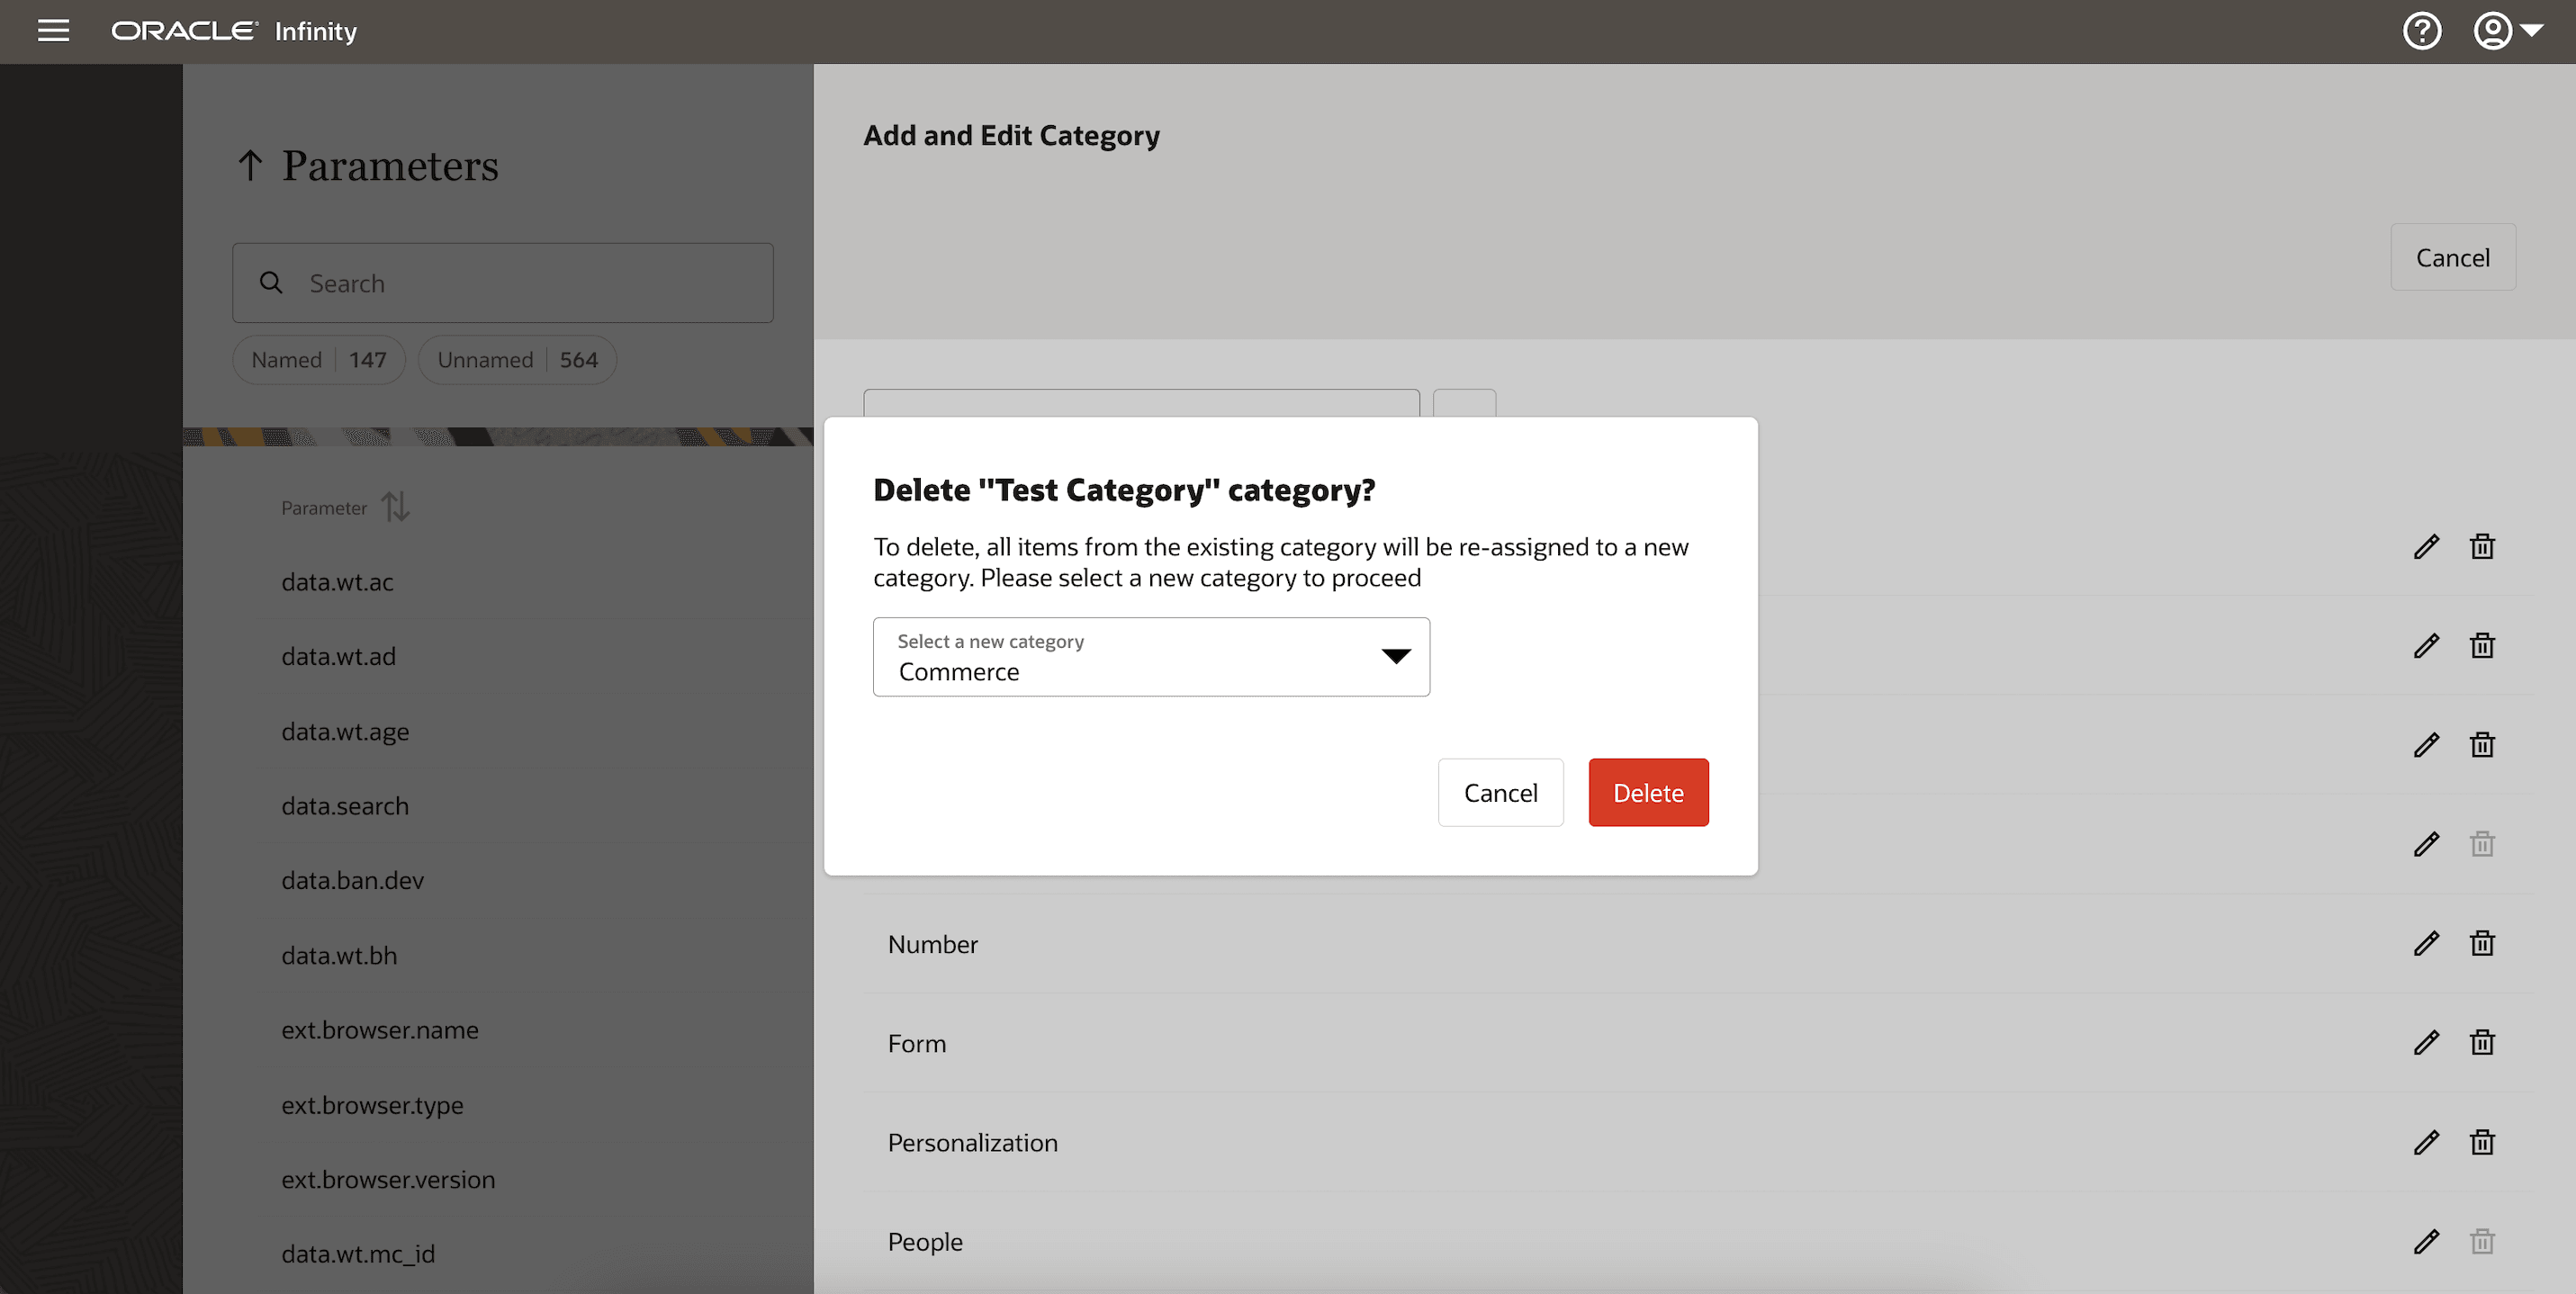Delete the Form category
Image resolution: width=2576 pixels, height=1294 pixels.
point(2482,1043)
